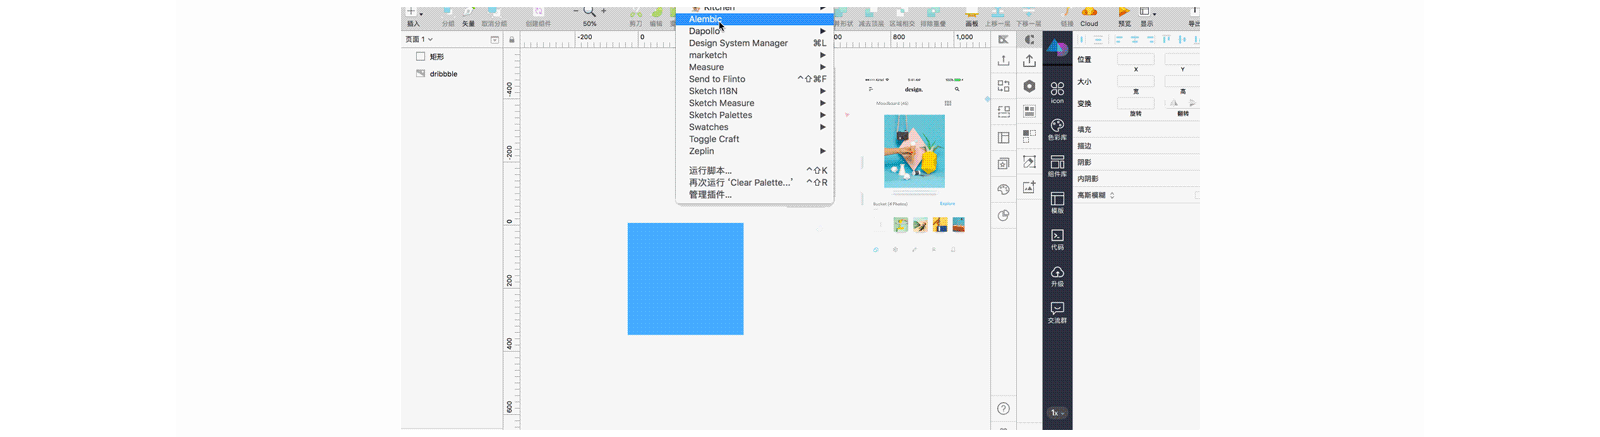Open the Sketch Palettes submenu
The image size is (1600, 437).
755,115
